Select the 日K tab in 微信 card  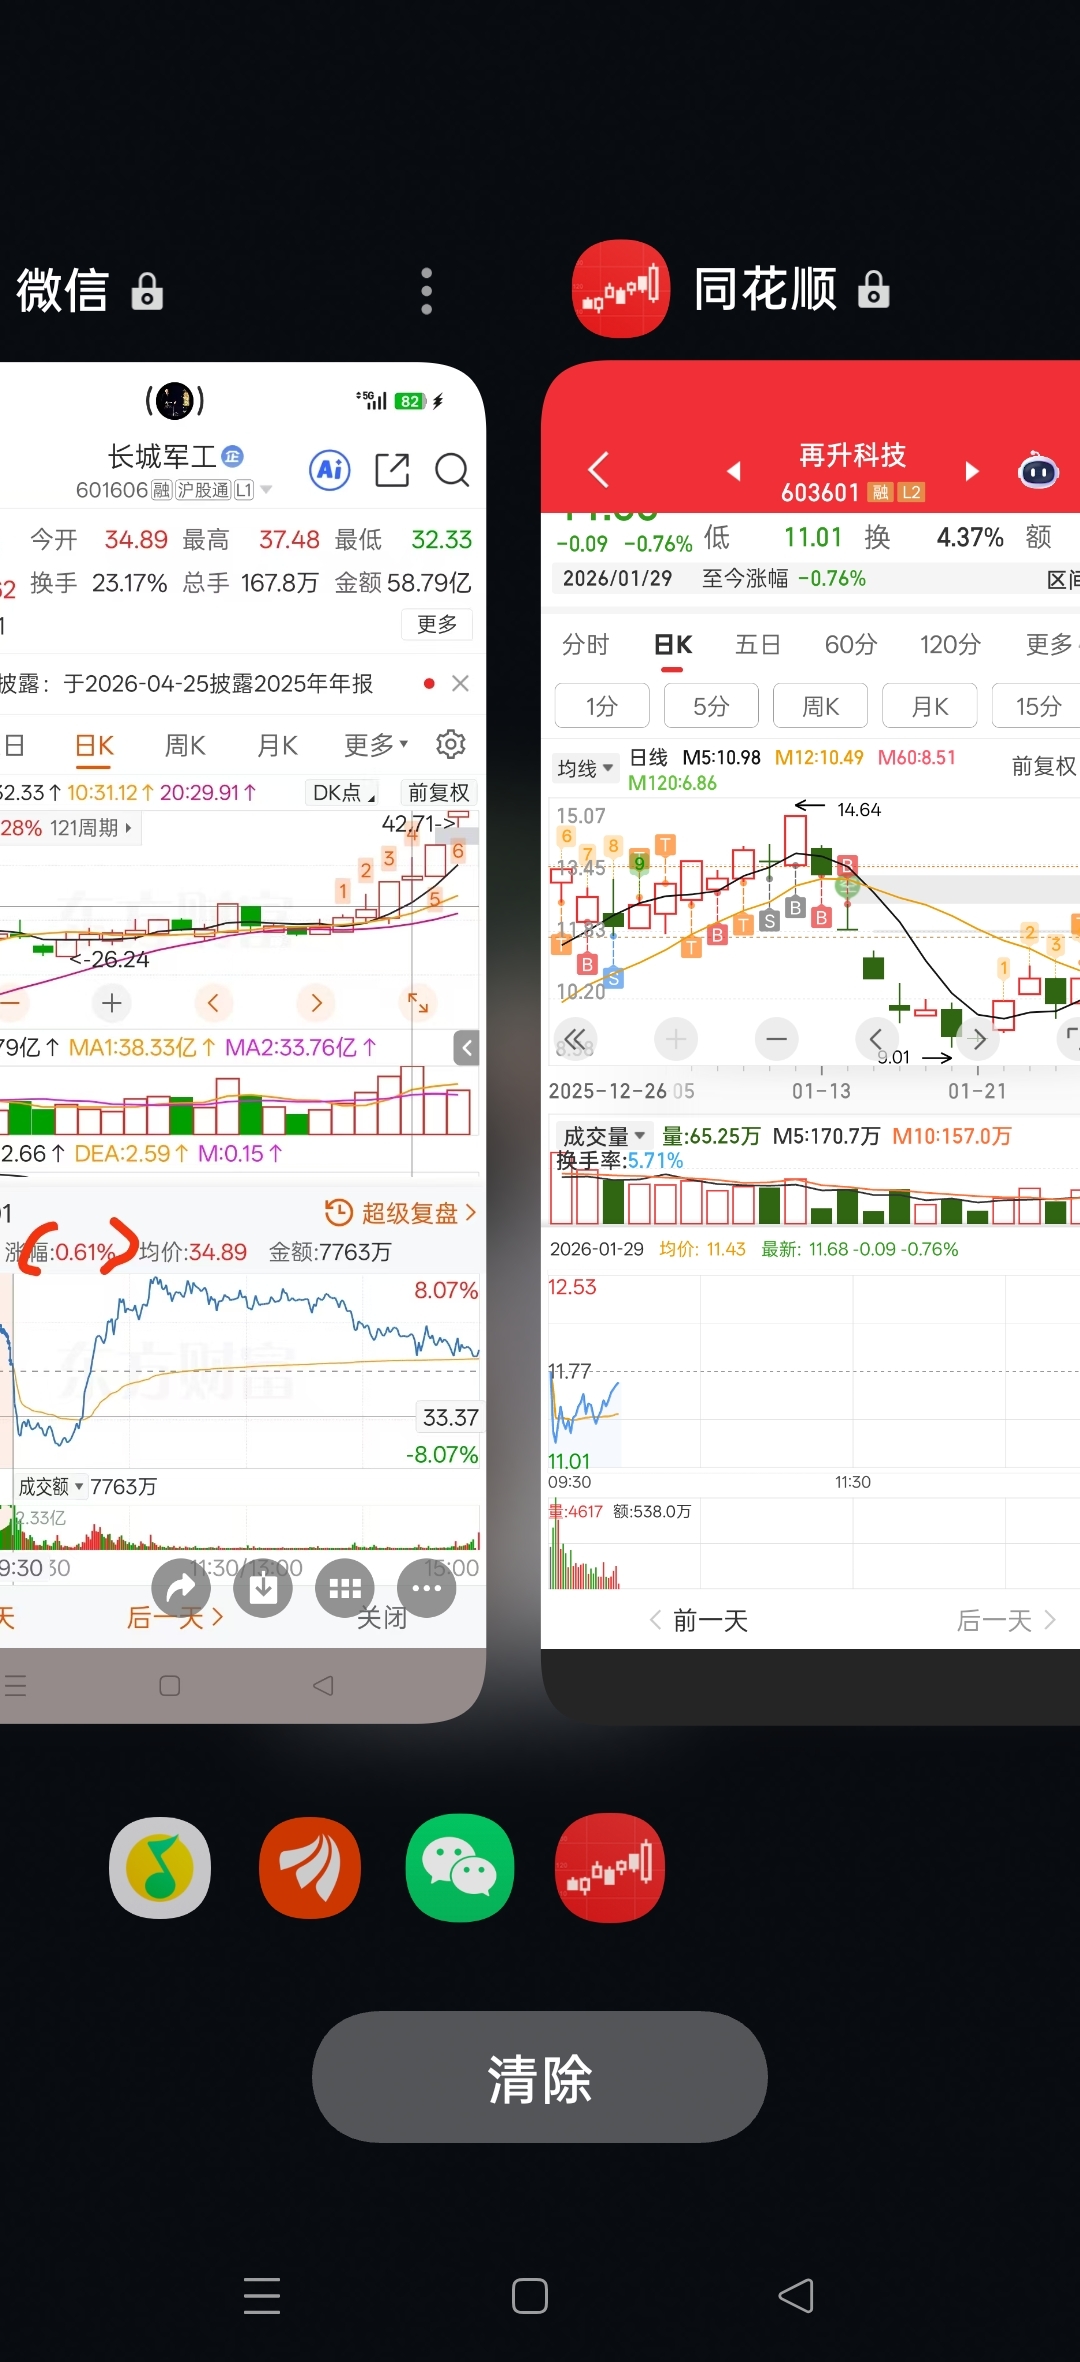95,746
